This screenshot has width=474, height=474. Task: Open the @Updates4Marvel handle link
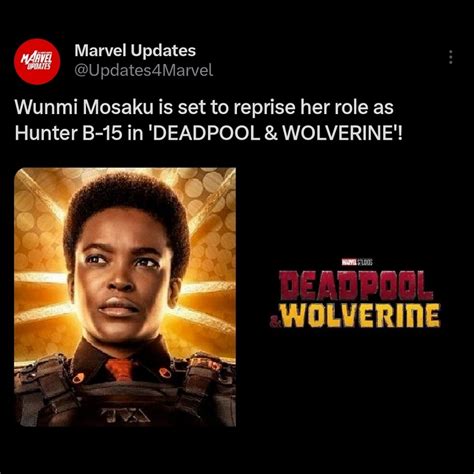pyautogui.click(x=144, y=70)
